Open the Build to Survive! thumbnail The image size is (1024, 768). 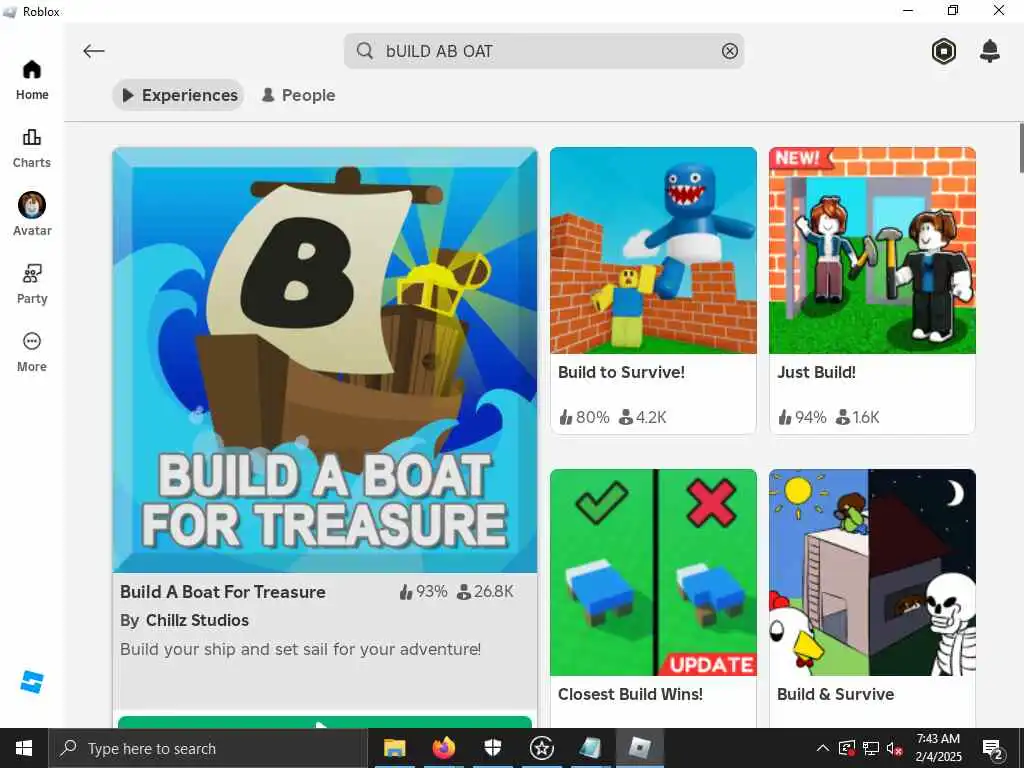point(653,251)
